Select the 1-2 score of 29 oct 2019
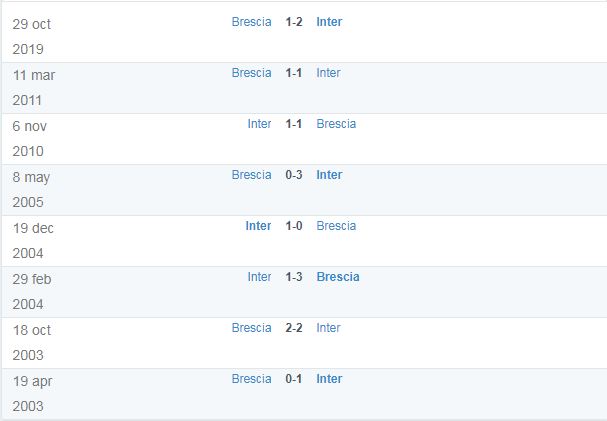This screenshot has height=421, width=607. pos(294,22)
